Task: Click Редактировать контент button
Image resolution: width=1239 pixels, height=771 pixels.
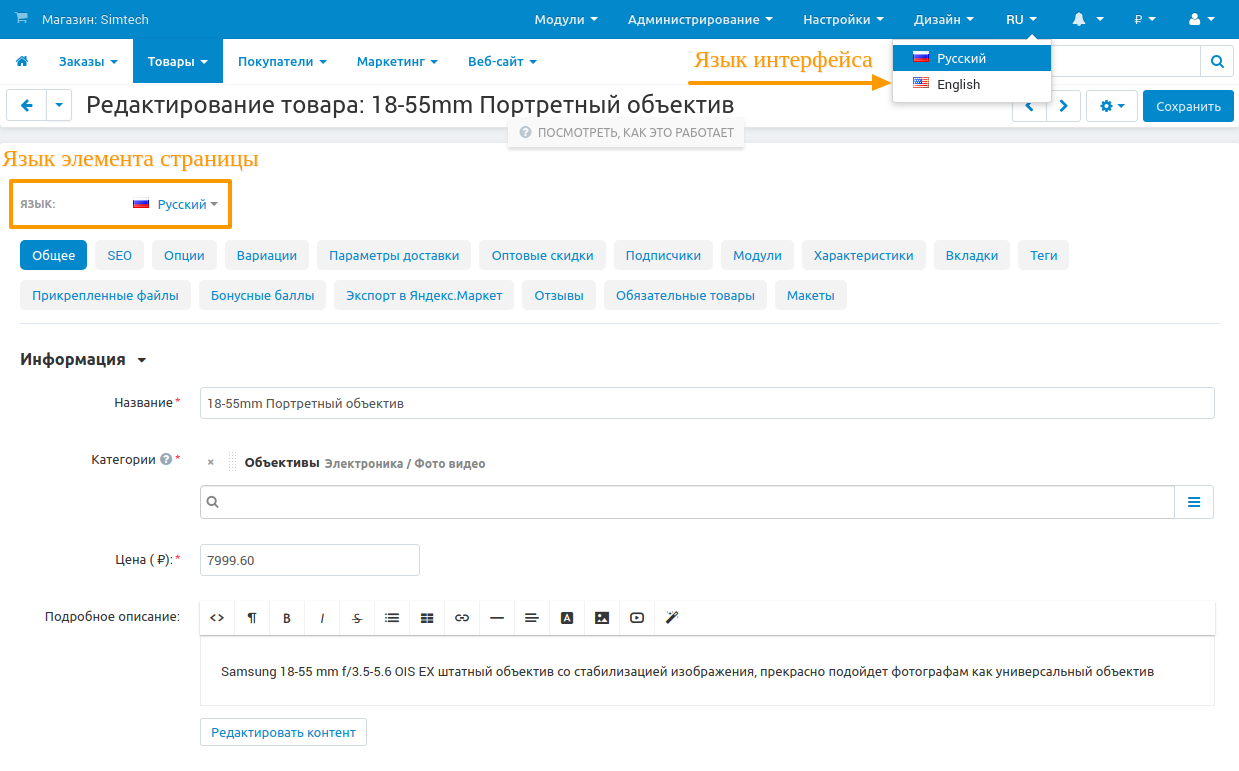Action: pos(283,732)
